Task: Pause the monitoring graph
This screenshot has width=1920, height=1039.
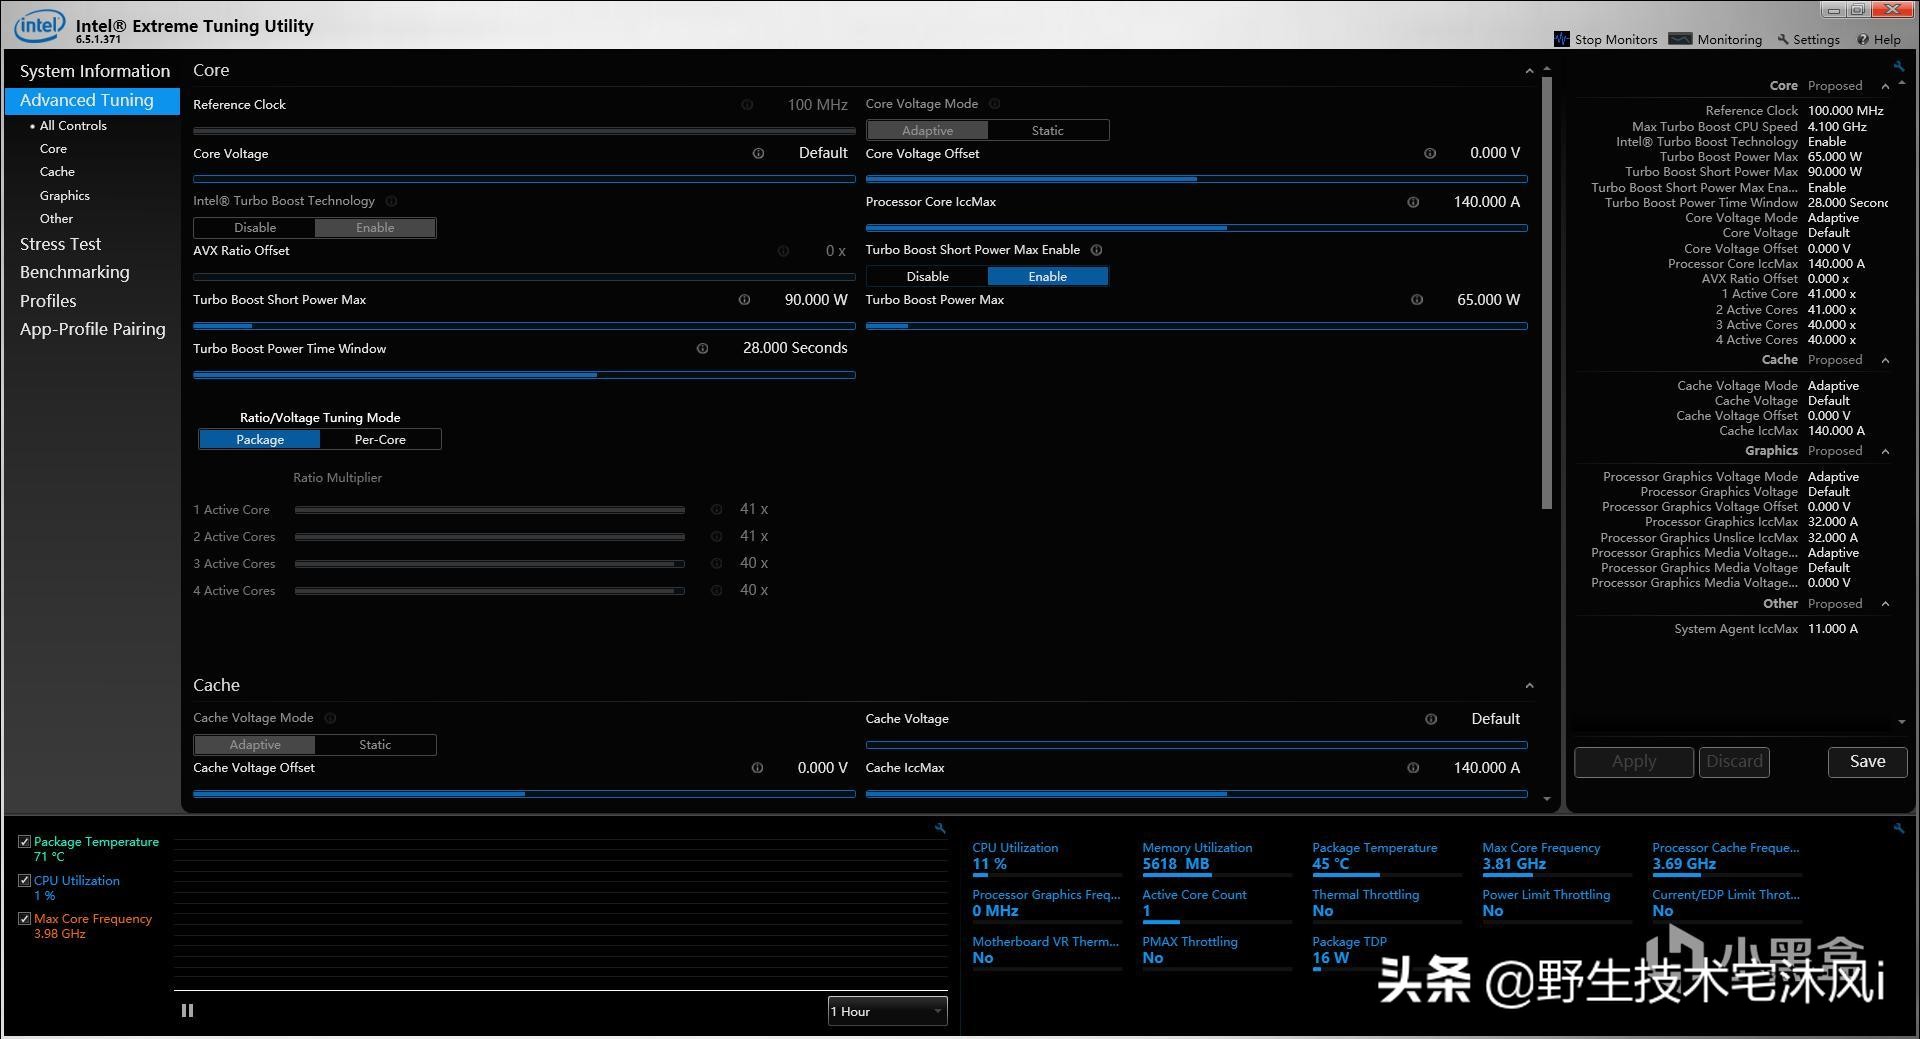Action: [187, 1011]
